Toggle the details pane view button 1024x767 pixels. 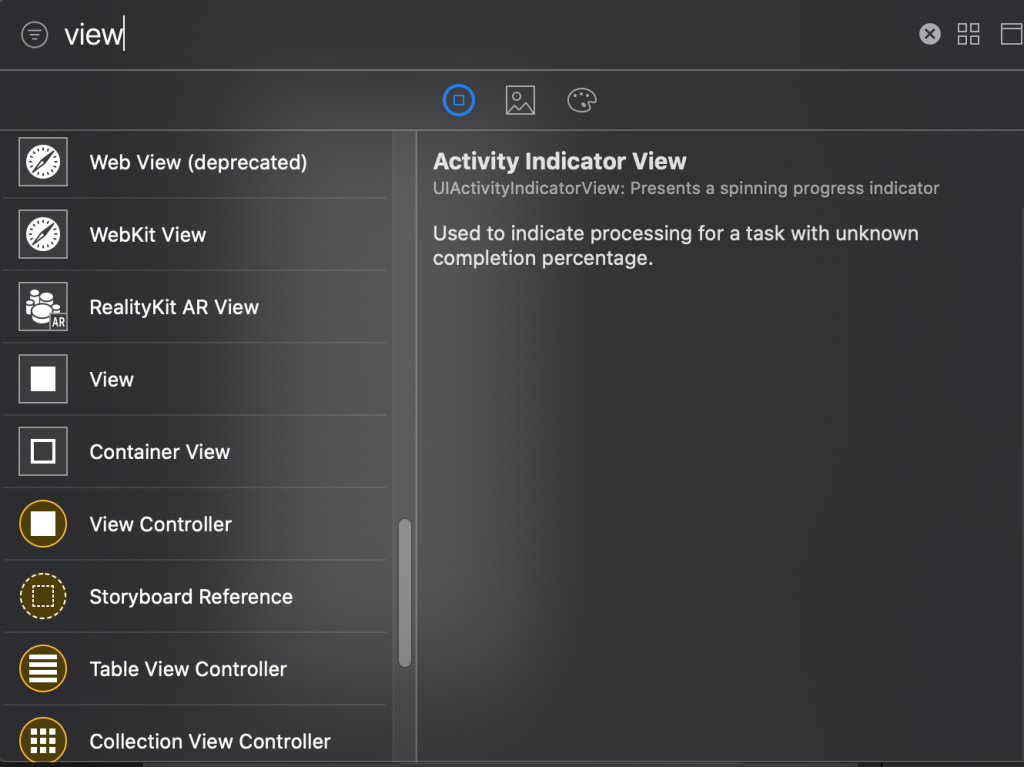(x=1011, y=35)
